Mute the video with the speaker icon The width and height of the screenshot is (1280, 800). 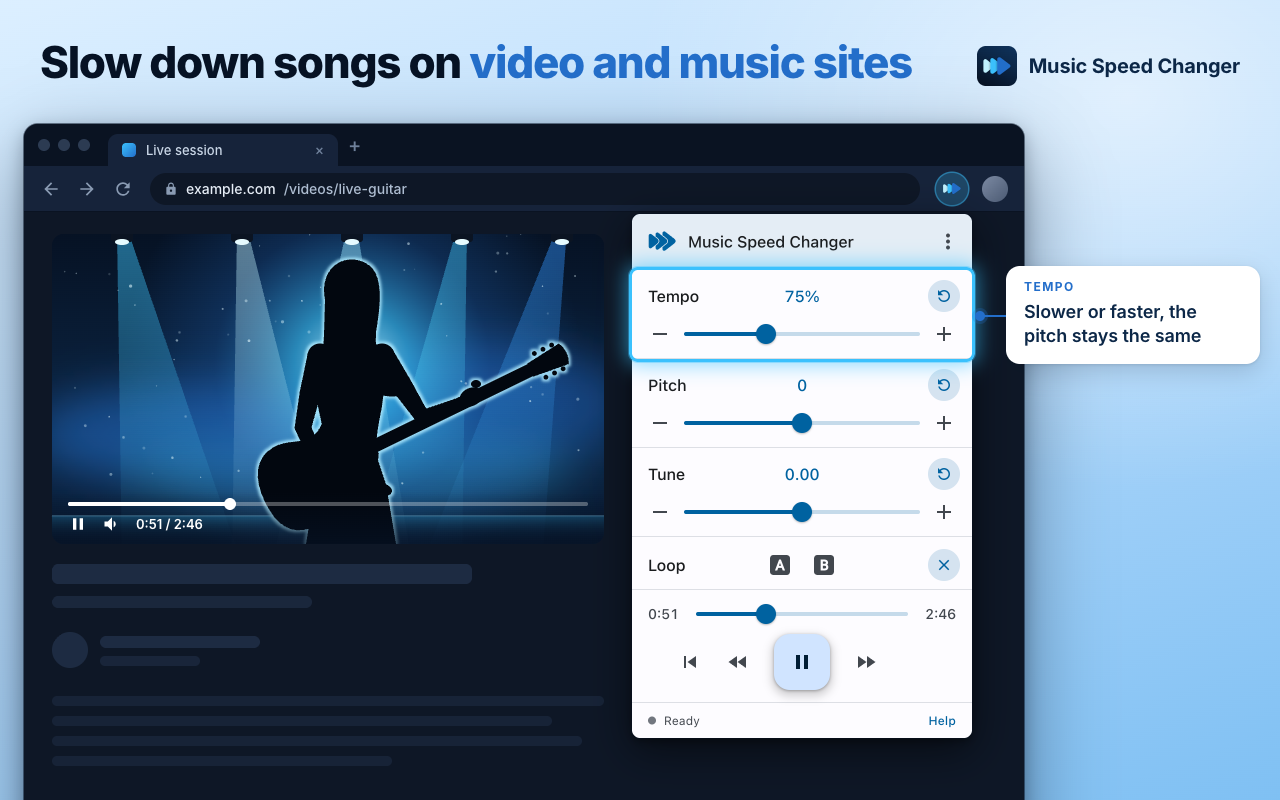tap(110, 524)
